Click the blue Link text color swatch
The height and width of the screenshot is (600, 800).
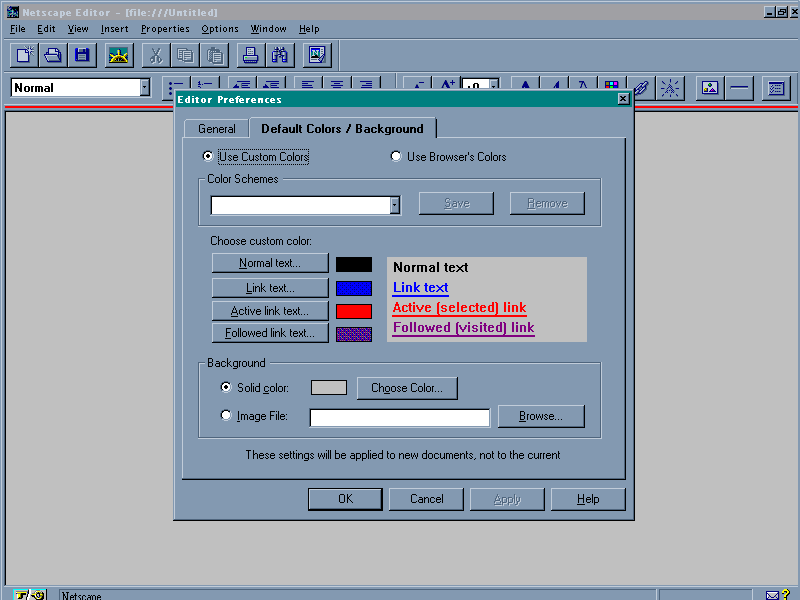click(x=353, y=288)
